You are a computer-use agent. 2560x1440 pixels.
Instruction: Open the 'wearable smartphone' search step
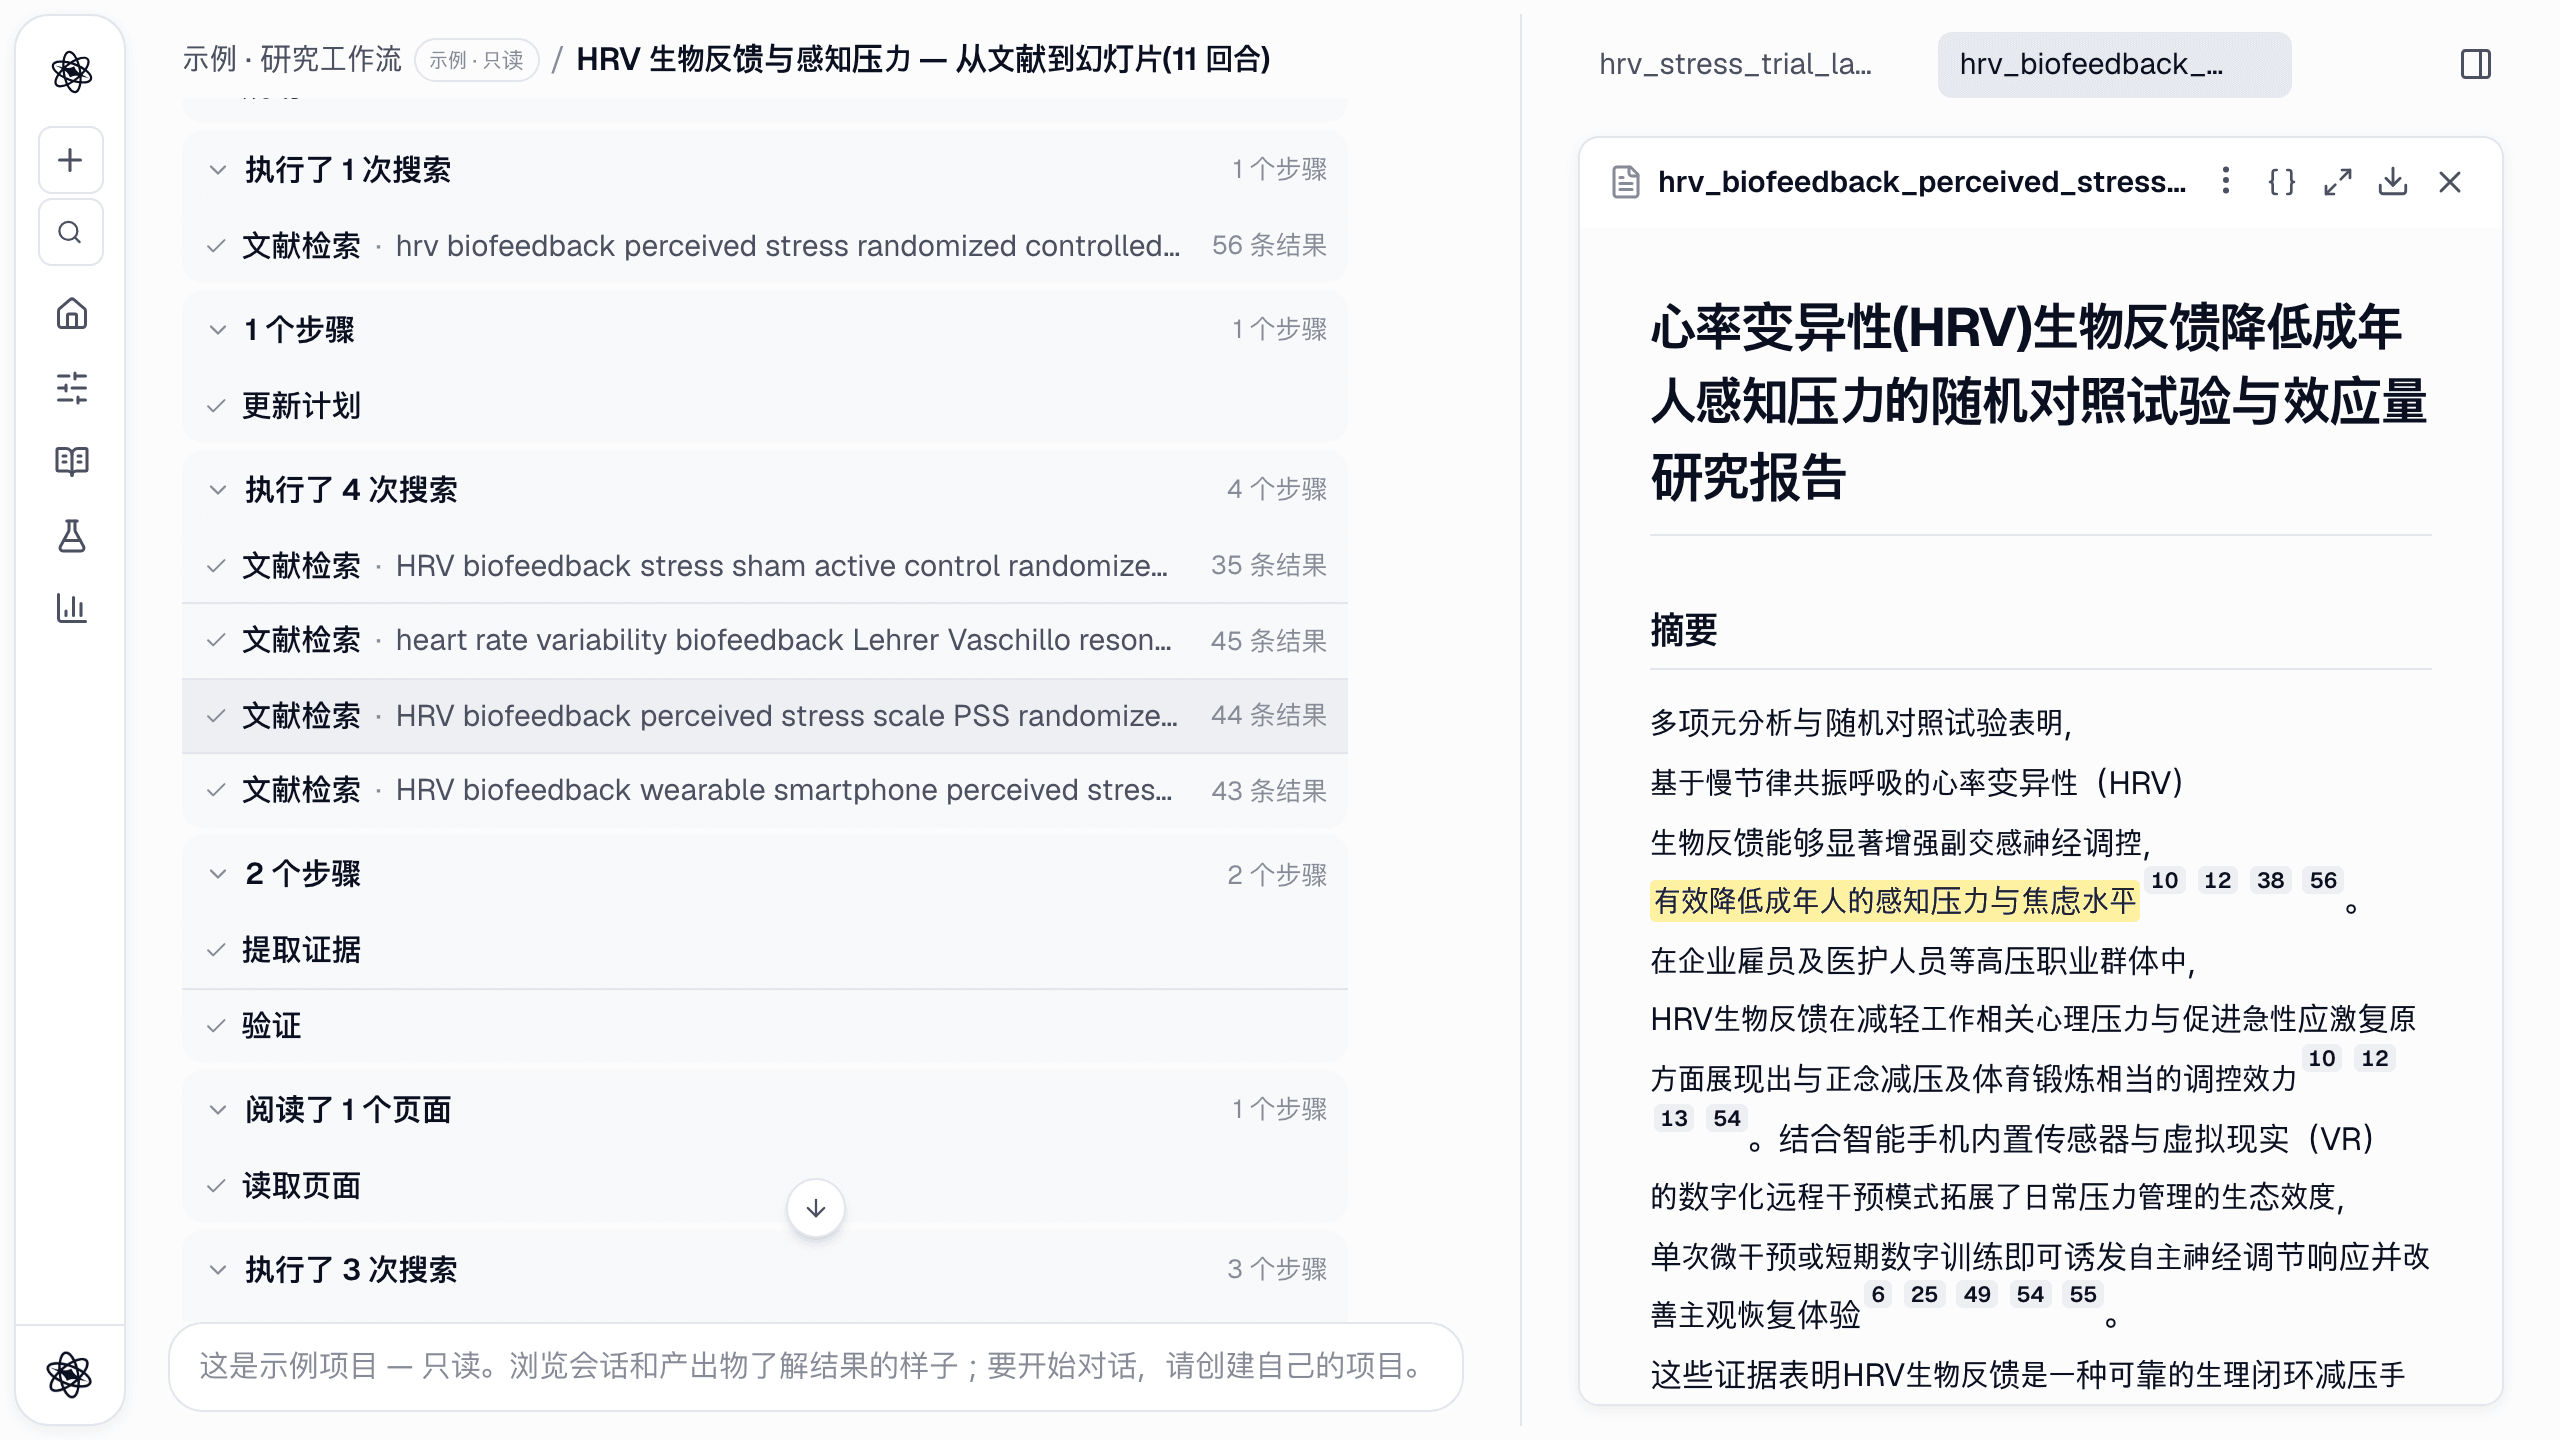click(765, 790)
